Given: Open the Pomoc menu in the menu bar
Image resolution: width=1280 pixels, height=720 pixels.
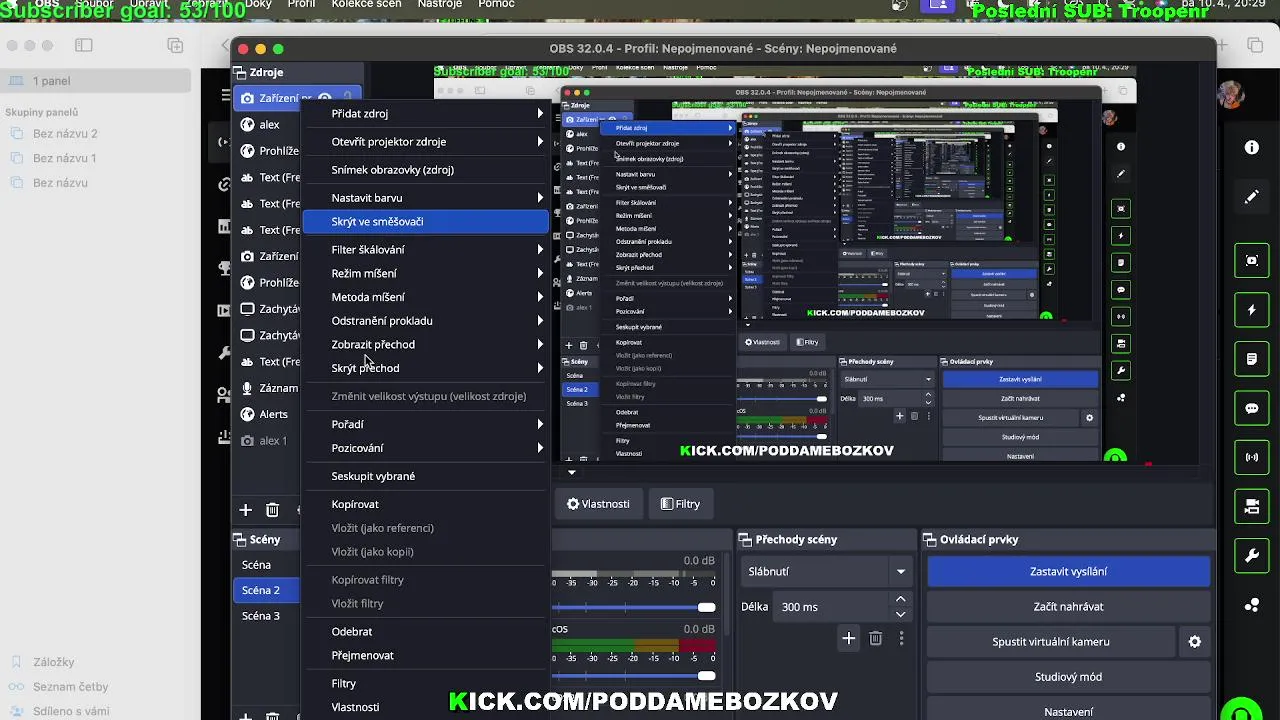Looking at the screenshot, I should pyautogui.click(x=497, y=5).
